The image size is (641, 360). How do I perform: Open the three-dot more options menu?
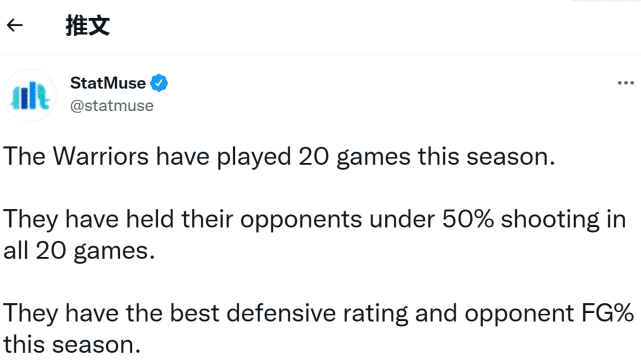click(625, 83)
